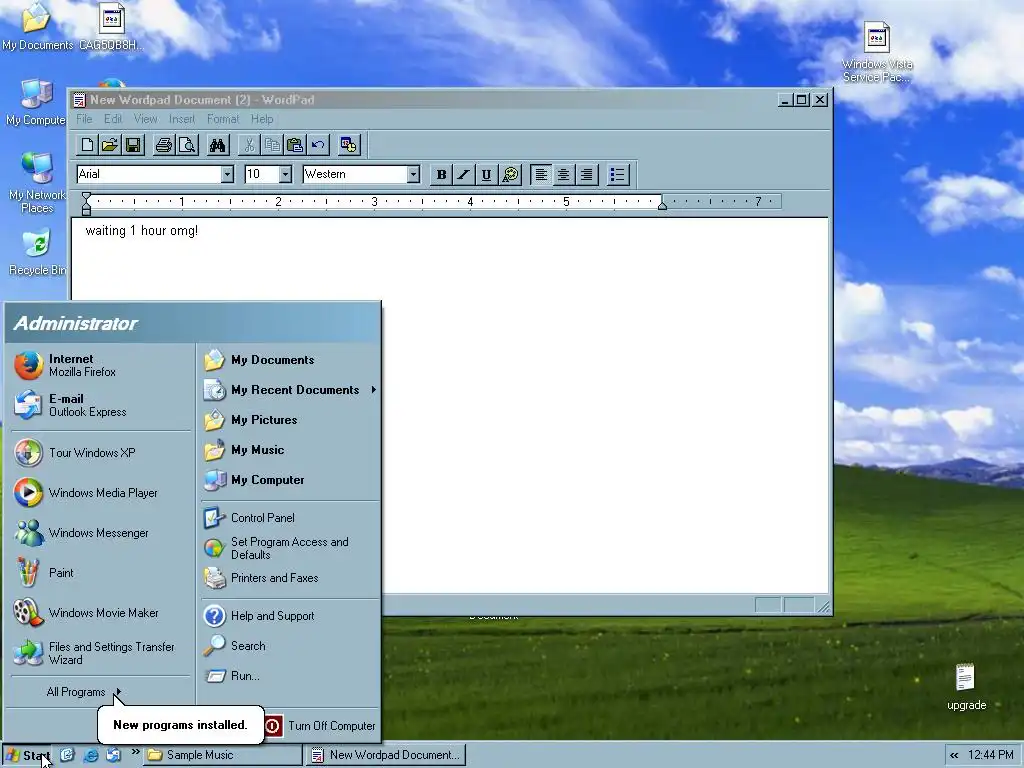This screenshot has height=768, width=1024.
Task: Open Help and Support
Action: click(x=290, y=616)
